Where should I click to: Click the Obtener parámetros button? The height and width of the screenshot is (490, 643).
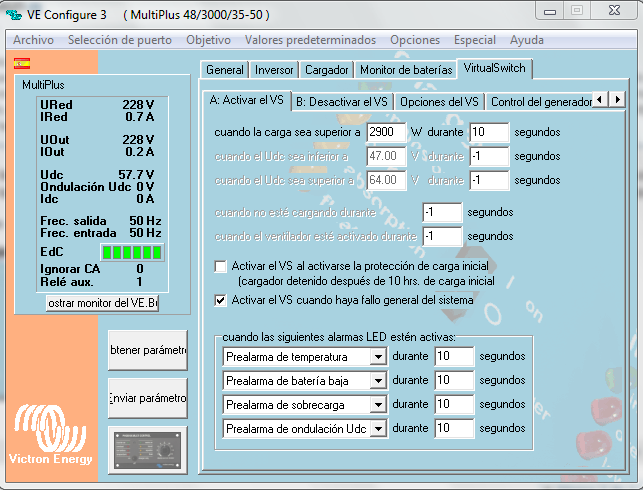tap(148, 350)
